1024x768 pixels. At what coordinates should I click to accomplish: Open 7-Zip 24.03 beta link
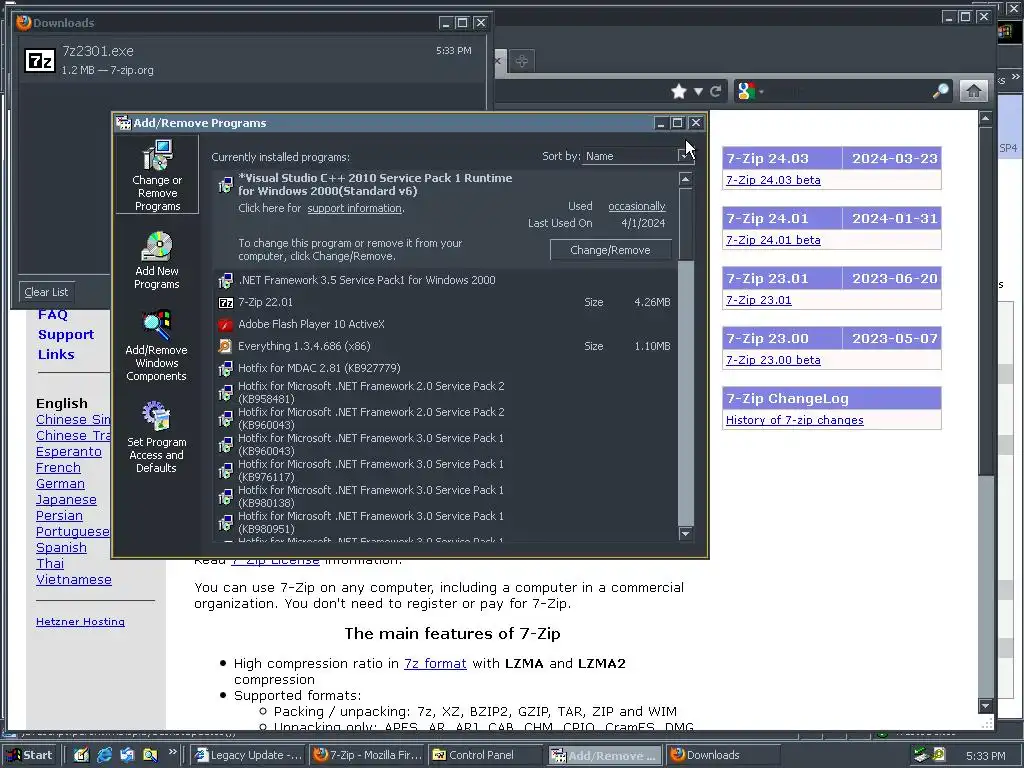[x=773, y=180]
